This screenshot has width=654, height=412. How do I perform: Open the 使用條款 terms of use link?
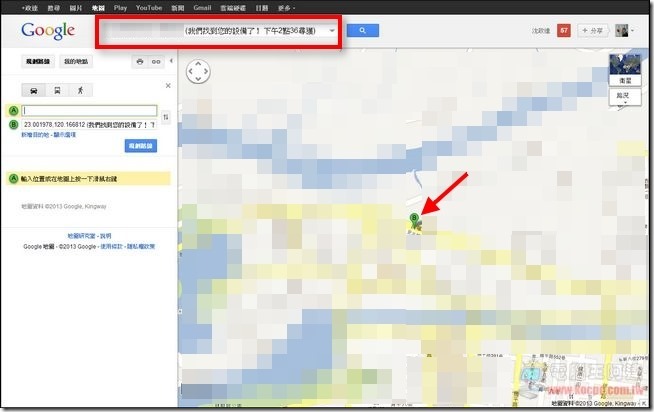tap(111, 246)
